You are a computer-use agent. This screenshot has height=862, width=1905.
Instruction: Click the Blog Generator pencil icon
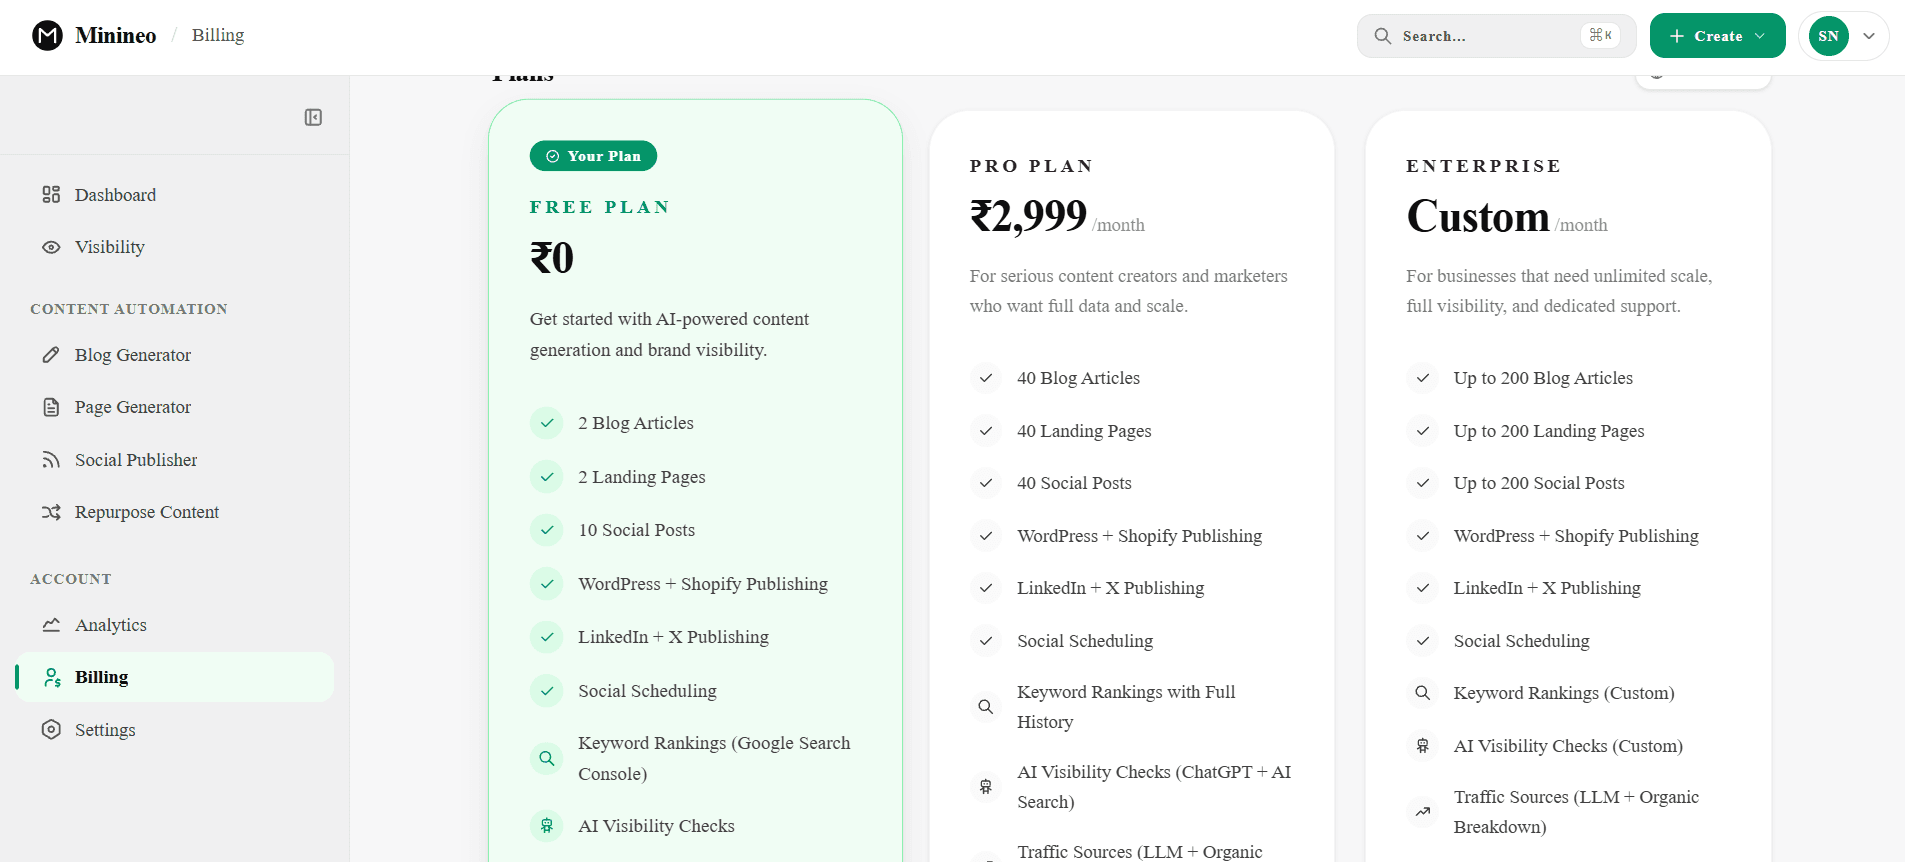(x=51, y=355)
